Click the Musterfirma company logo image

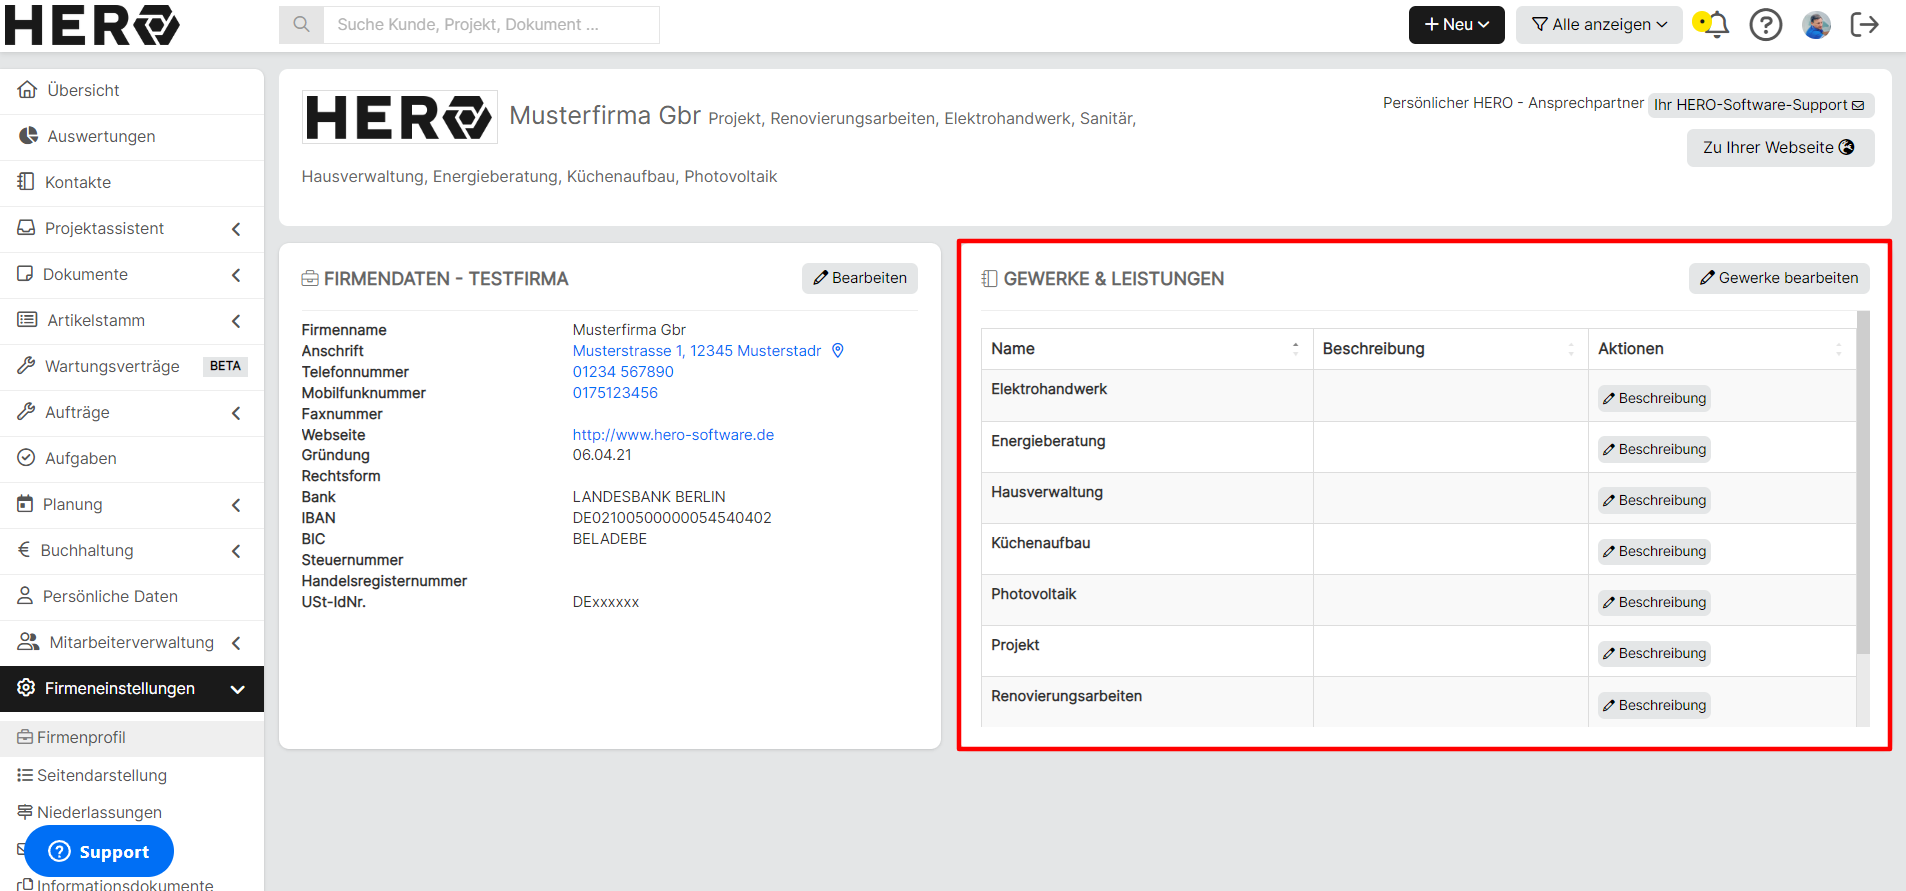click(x=399, y=117)
